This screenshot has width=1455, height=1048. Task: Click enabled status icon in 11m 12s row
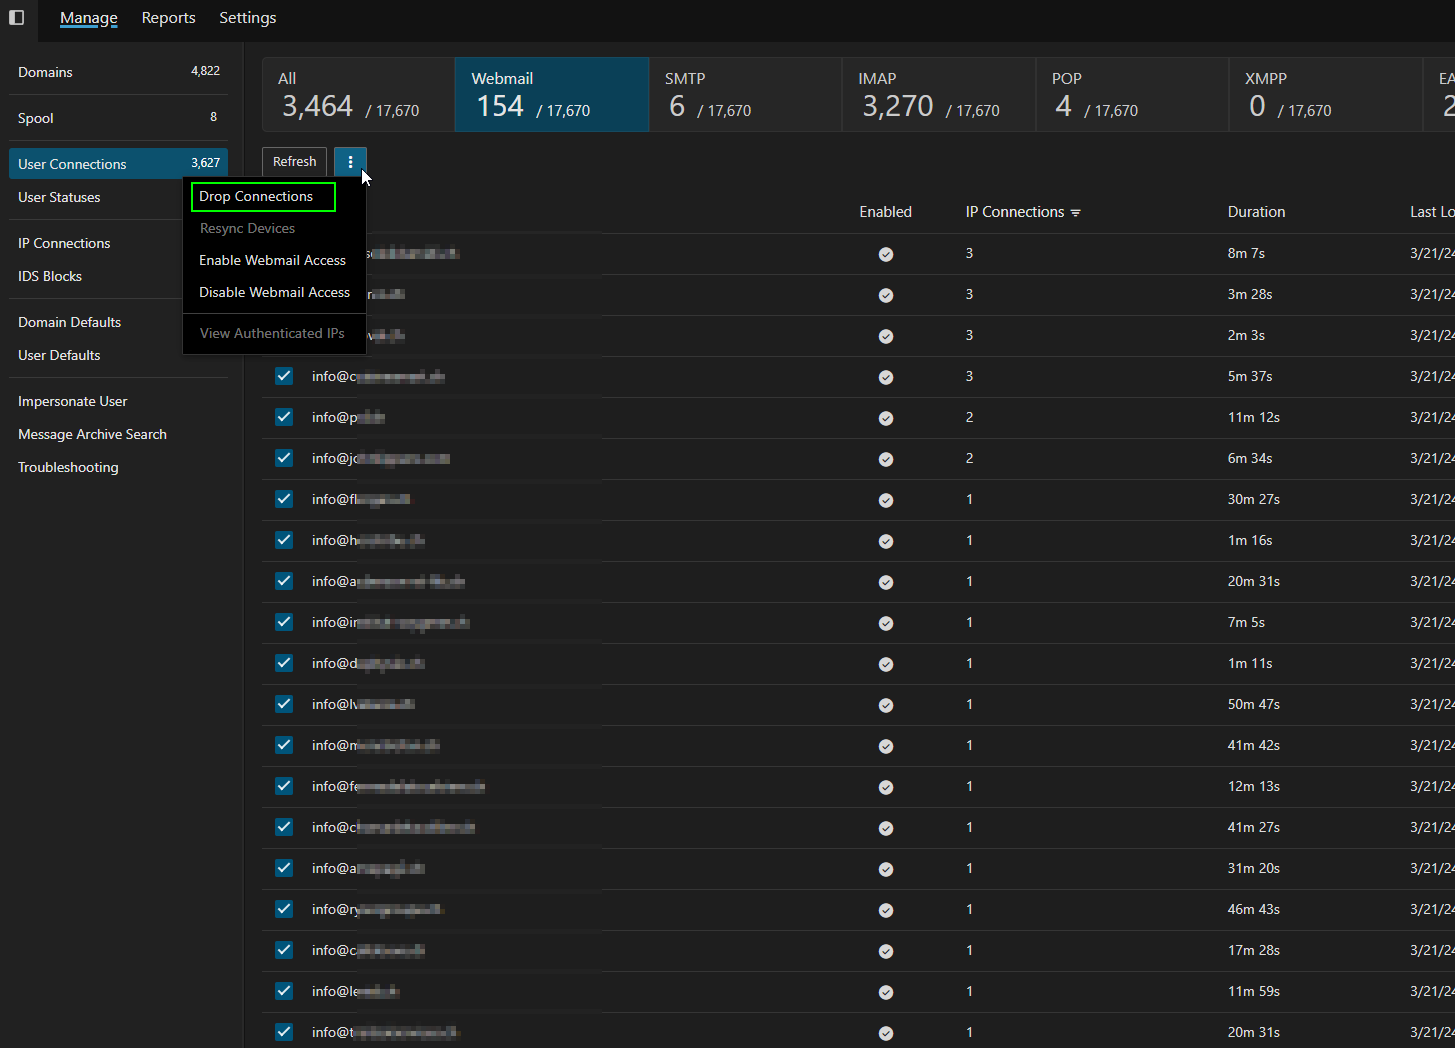pyautogui.click(x=886, y=418)
